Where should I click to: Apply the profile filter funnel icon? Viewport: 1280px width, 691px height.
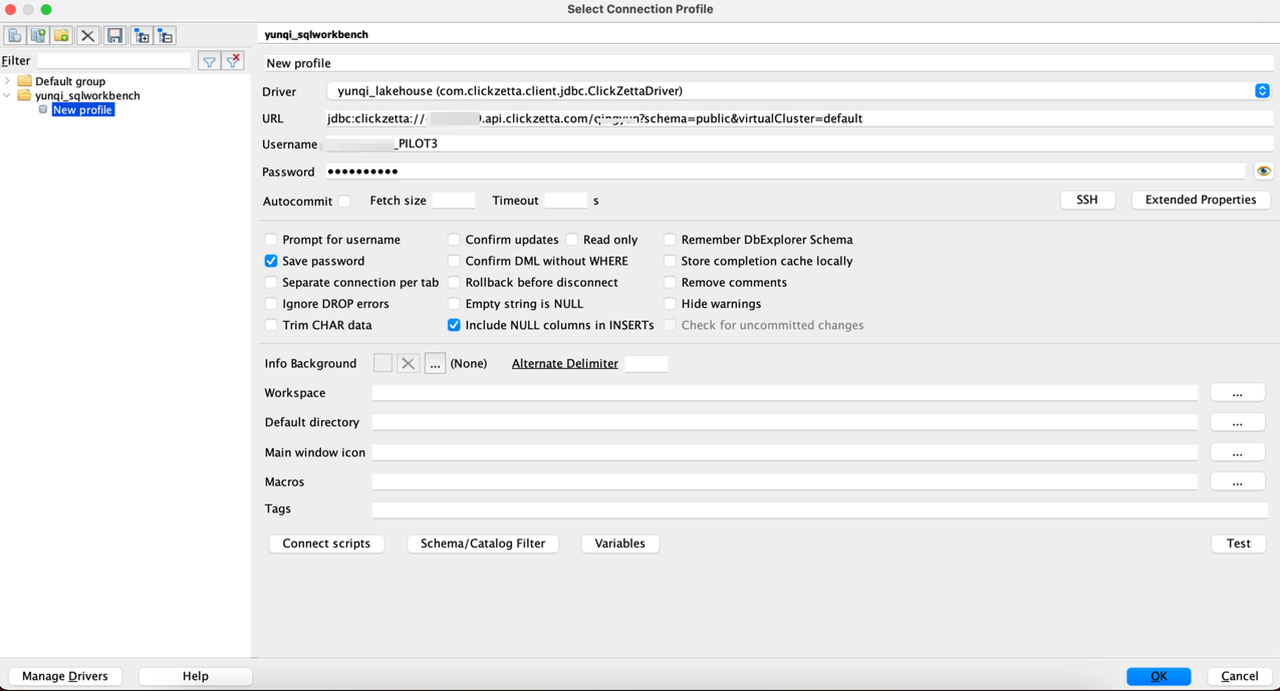pyautogui.click(x=209, y=62)
